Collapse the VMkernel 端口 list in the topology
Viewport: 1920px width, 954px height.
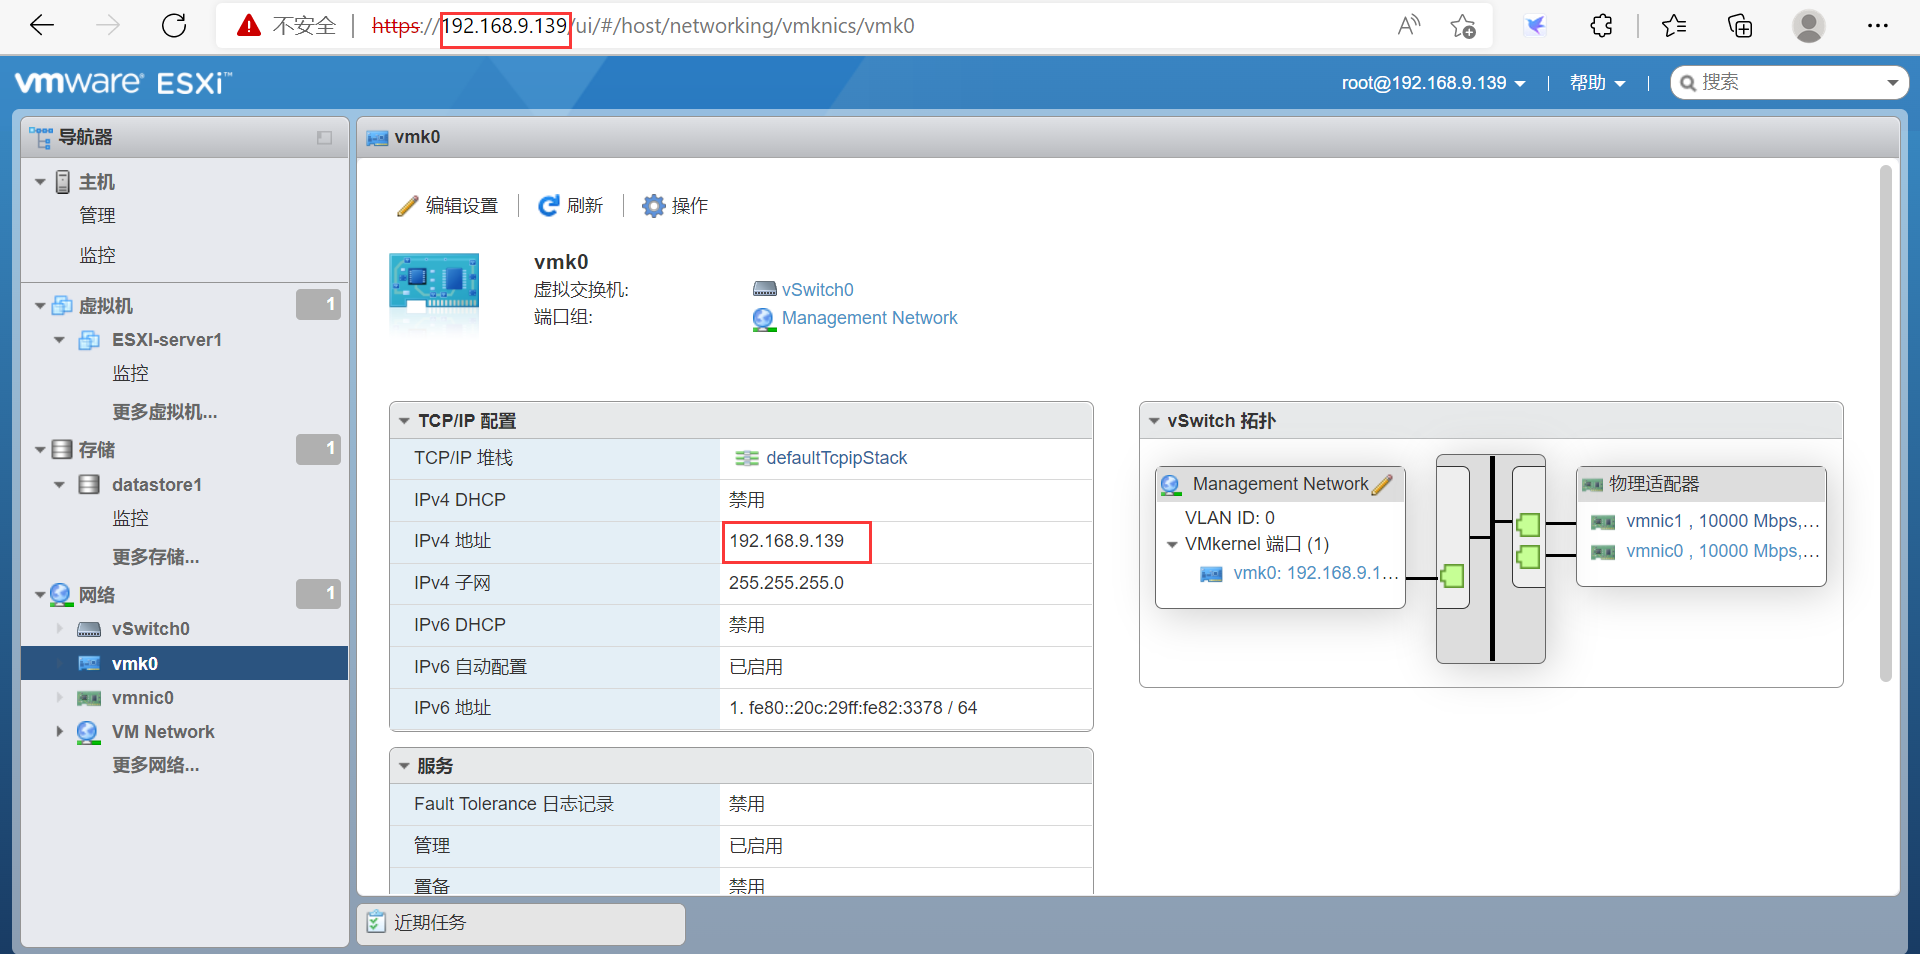coord(1172,545)
